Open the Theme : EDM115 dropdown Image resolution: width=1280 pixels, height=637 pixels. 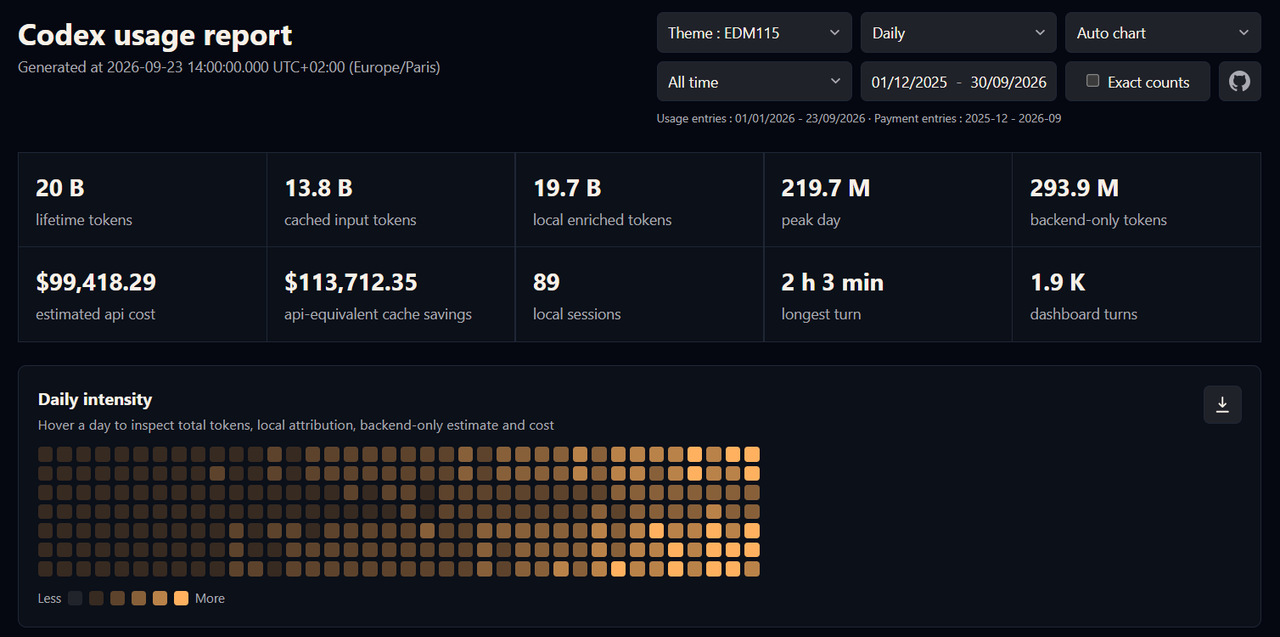(x=754, y=33)
